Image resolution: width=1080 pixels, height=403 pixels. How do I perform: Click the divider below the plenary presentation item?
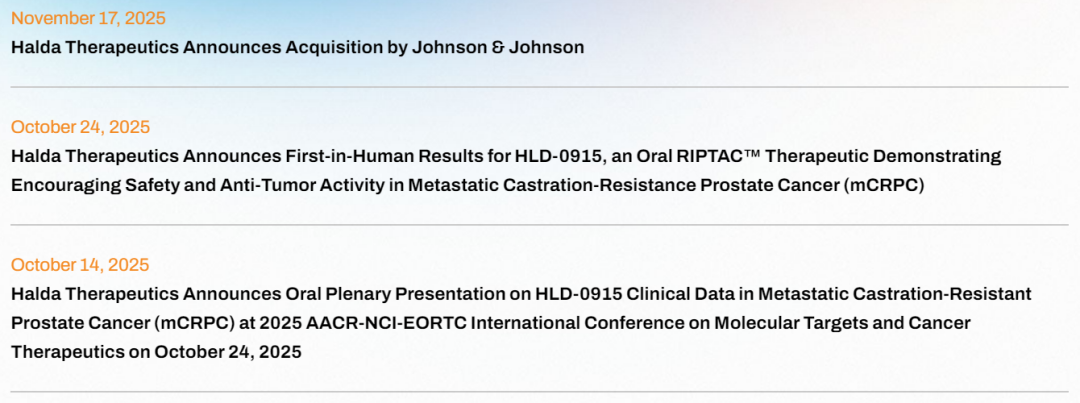coord(540,391)
